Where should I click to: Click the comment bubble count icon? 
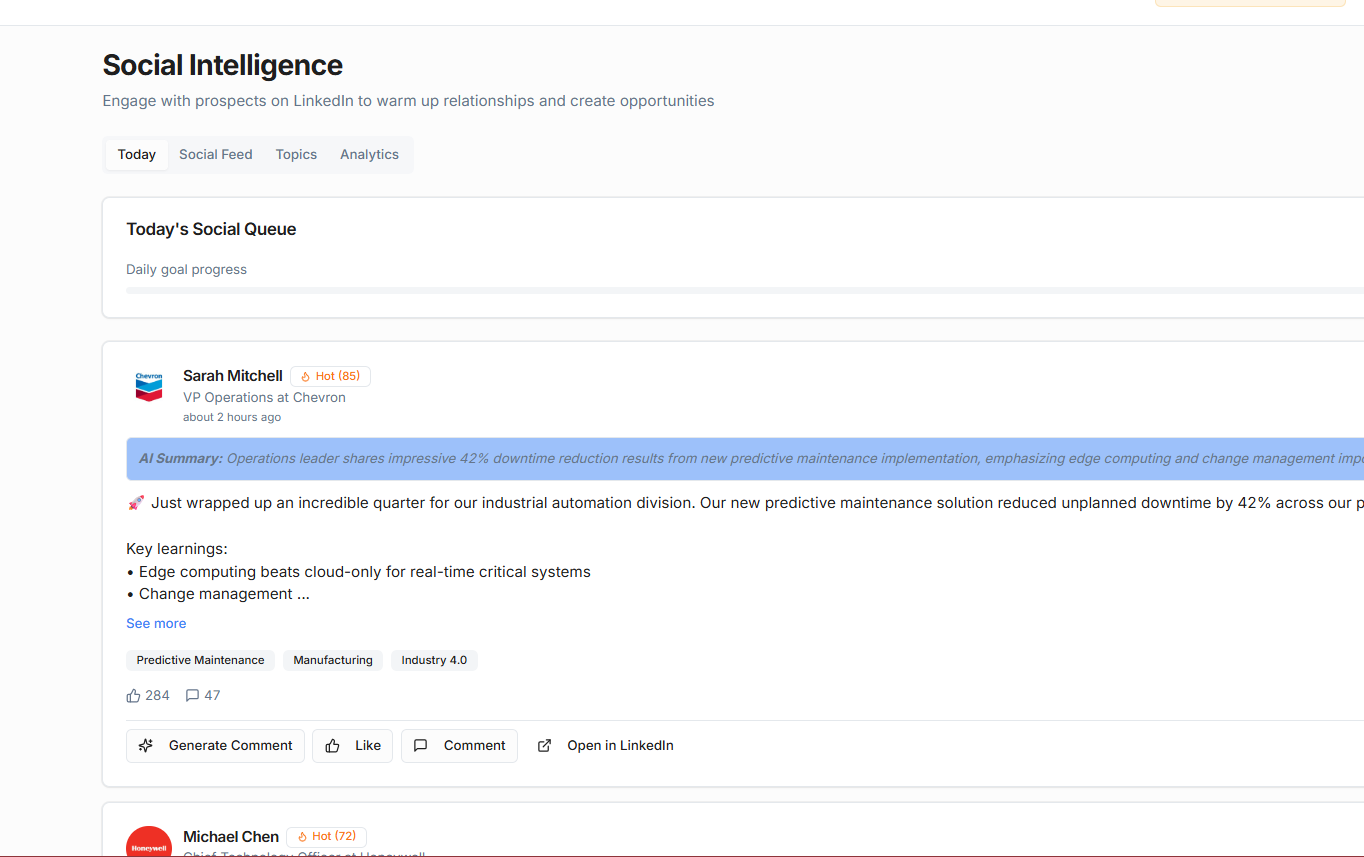pyautogui.click(x=193, y=696)
